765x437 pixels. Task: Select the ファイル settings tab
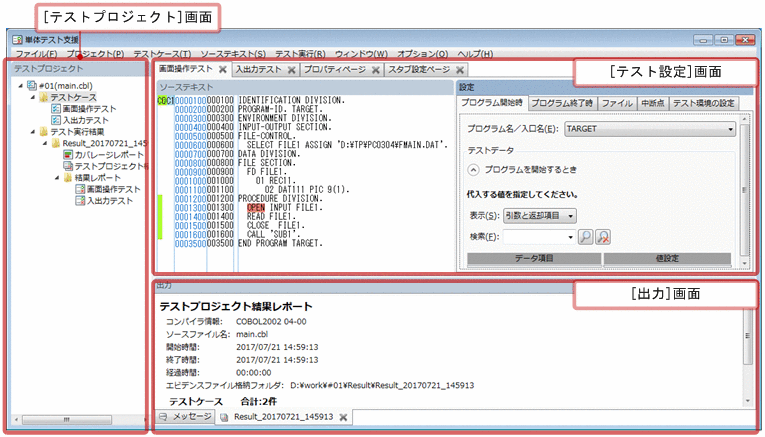[617, 103]
